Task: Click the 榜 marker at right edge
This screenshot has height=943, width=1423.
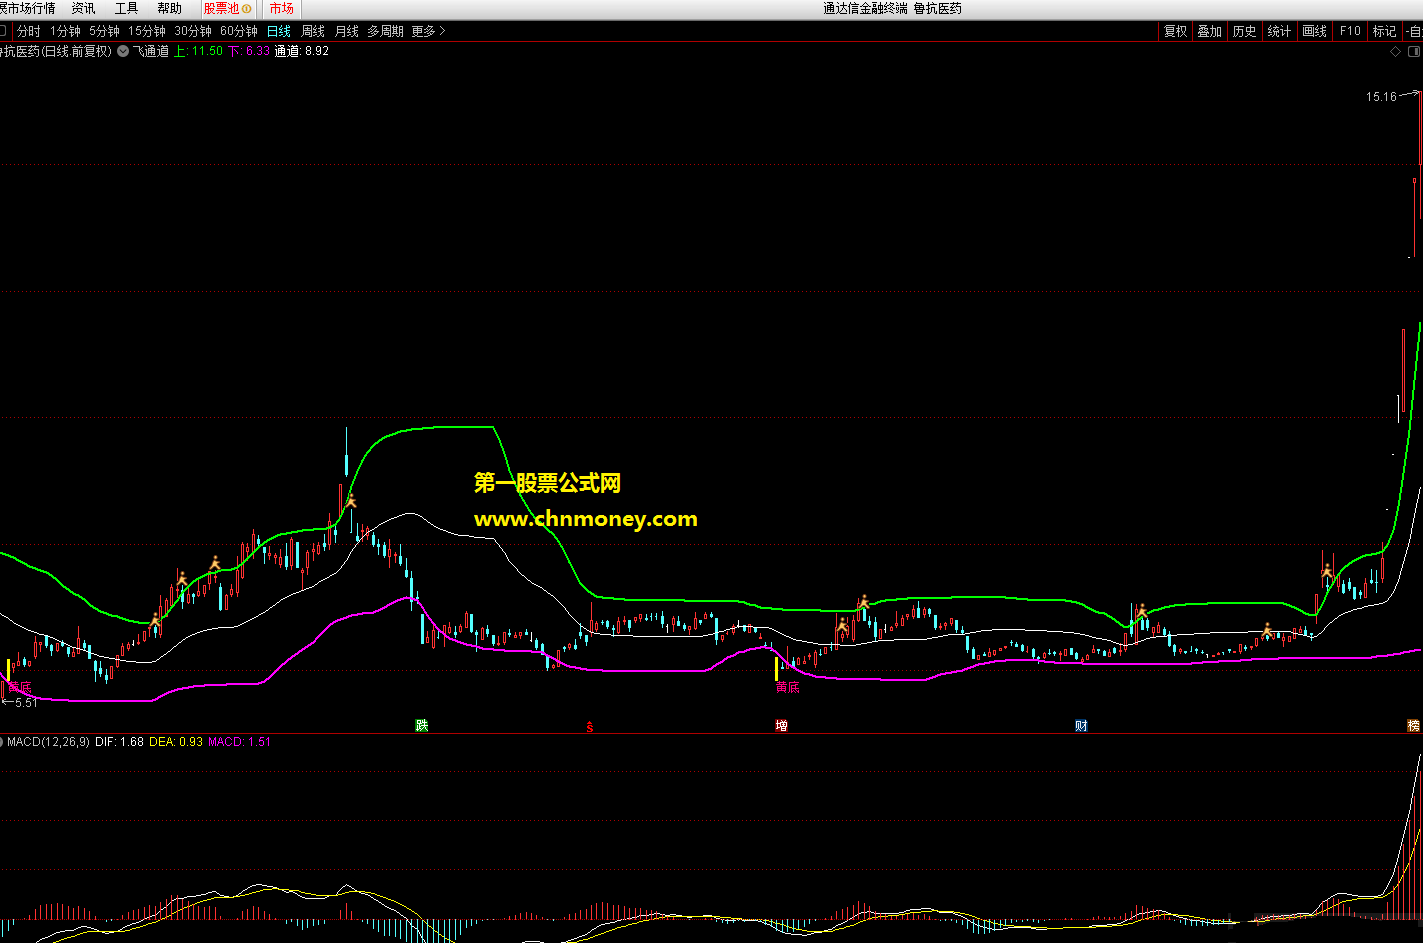Action: (1414, 725)
